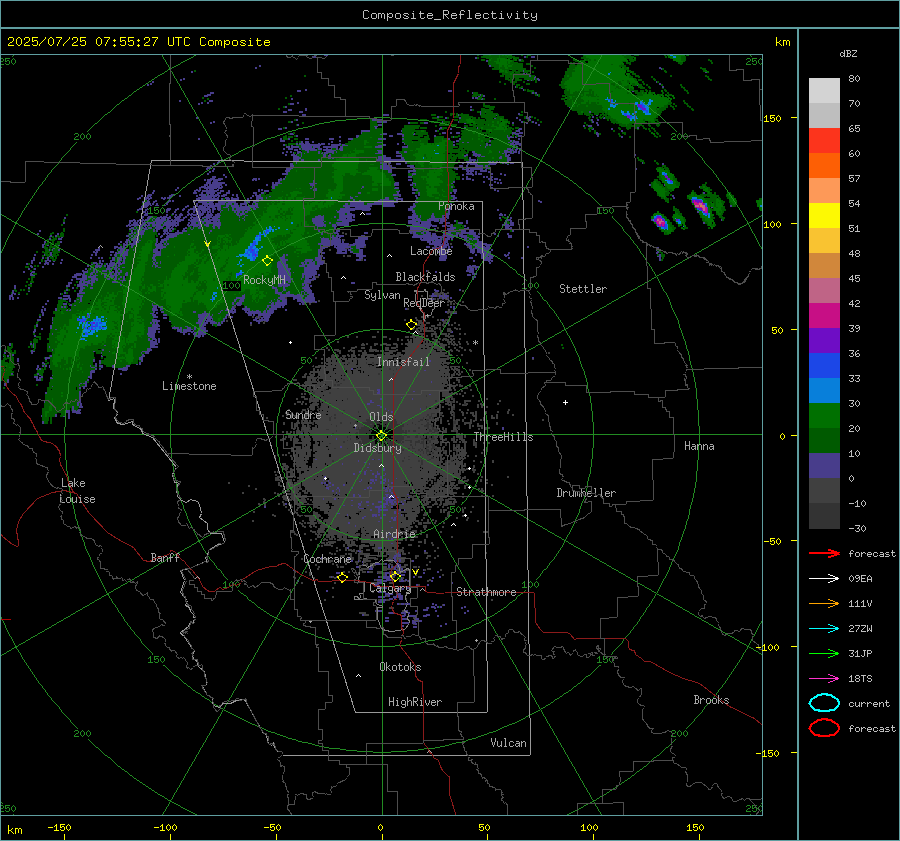900x841 pixels.
Task: Click the bright yellow swatch in dBZ scale
Action: (x=824, y=216)
